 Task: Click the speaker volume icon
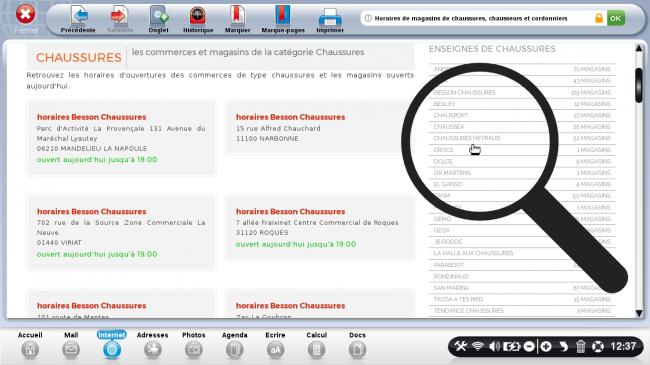click(494, 346)
